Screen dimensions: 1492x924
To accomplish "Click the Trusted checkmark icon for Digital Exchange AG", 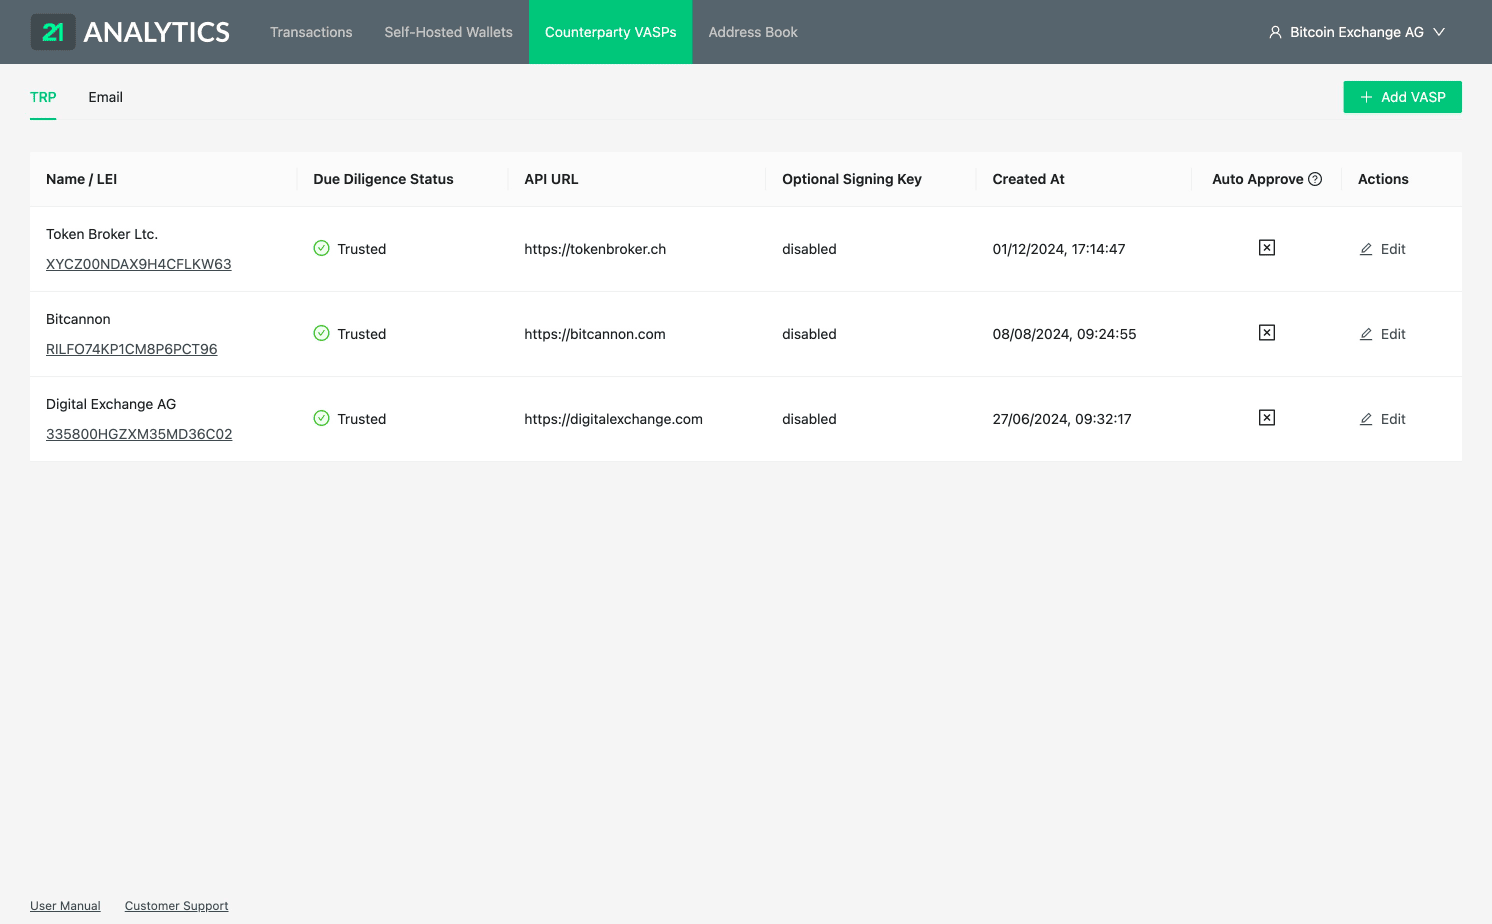I will click(321, 418).
